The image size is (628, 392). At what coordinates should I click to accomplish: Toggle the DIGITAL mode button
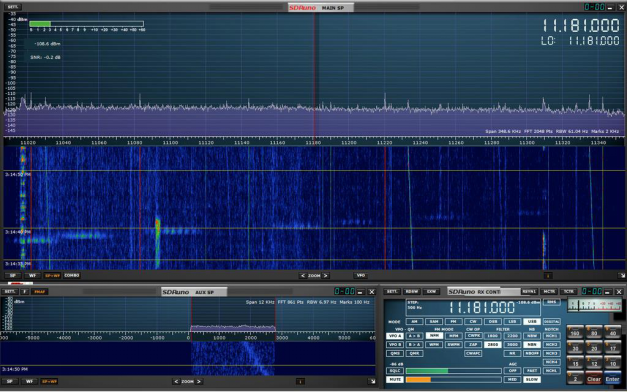[x=552, y=322]
